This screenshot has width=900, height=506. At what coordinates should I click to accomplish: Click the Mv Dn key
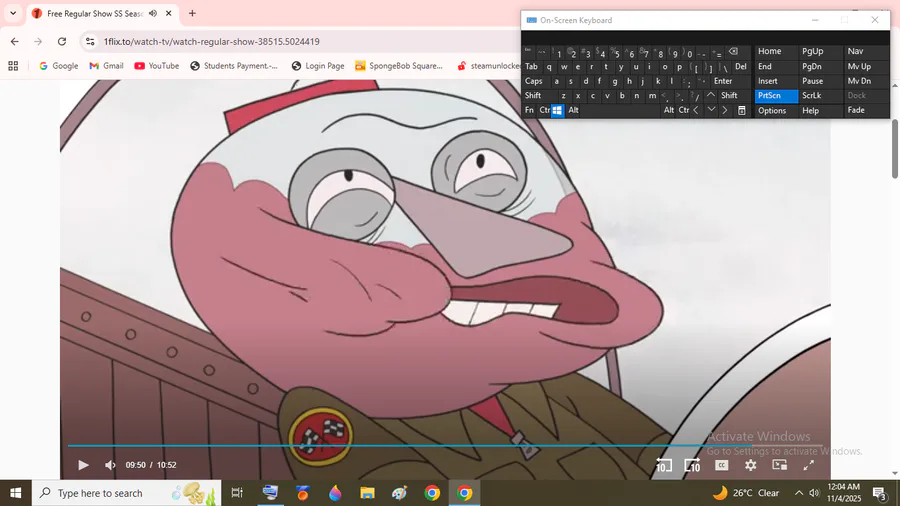866,81
